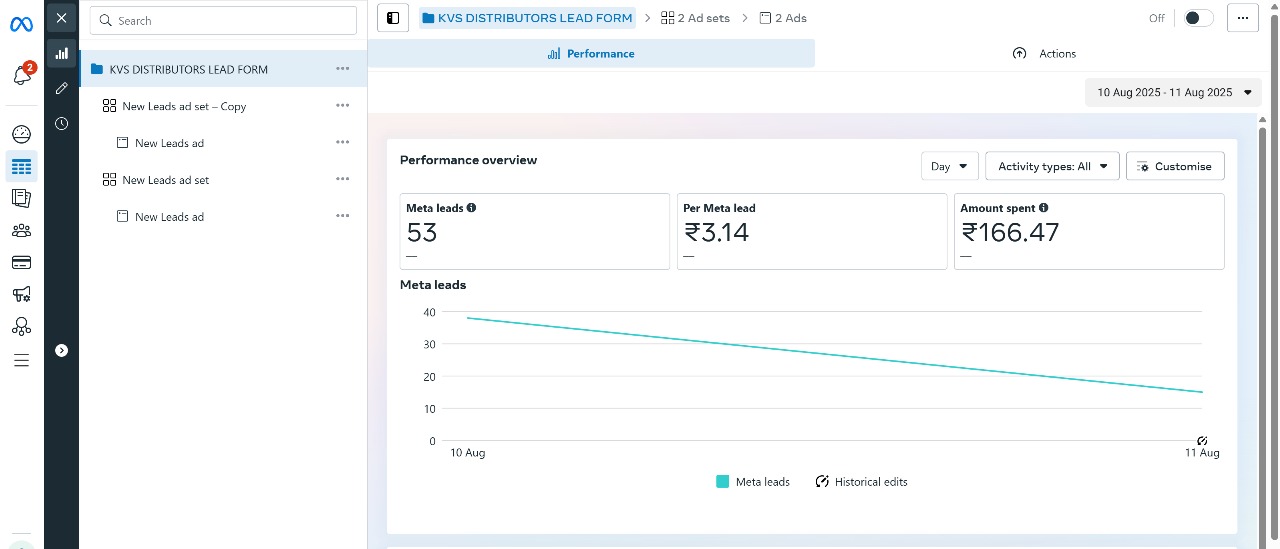Image resolution: width=1280 pixels, height=549 pixels.
Task: Open the Activity types: All dropdown
Action: [1052, 167]
